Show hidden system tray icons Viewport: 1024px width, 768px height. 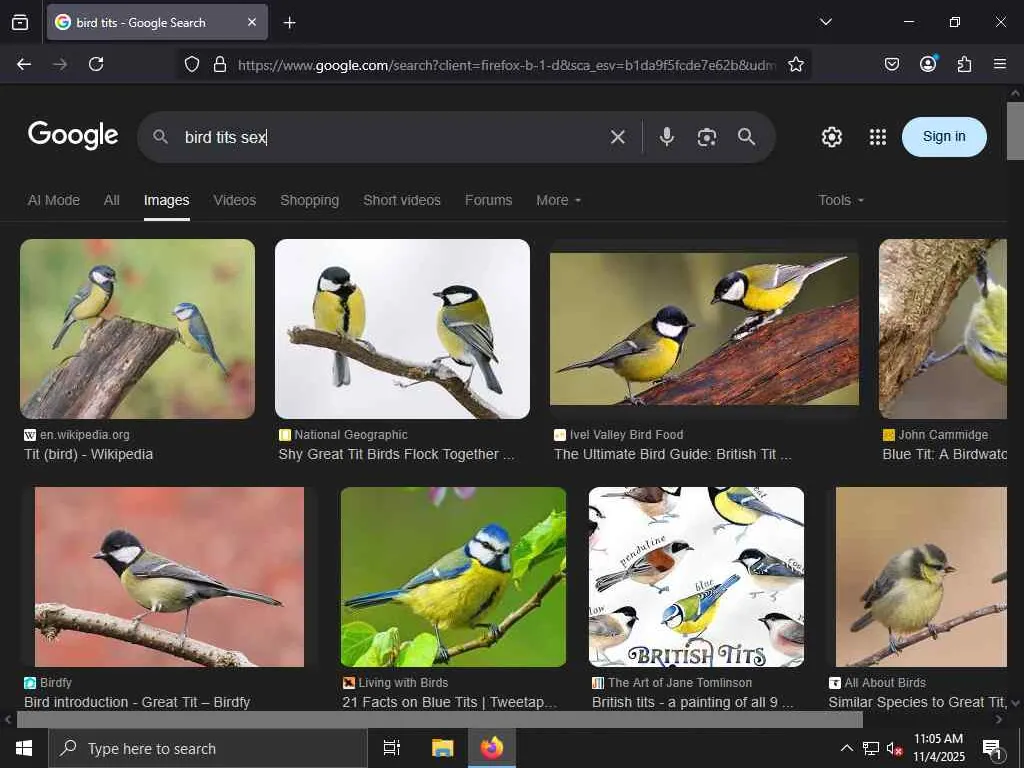846,748
